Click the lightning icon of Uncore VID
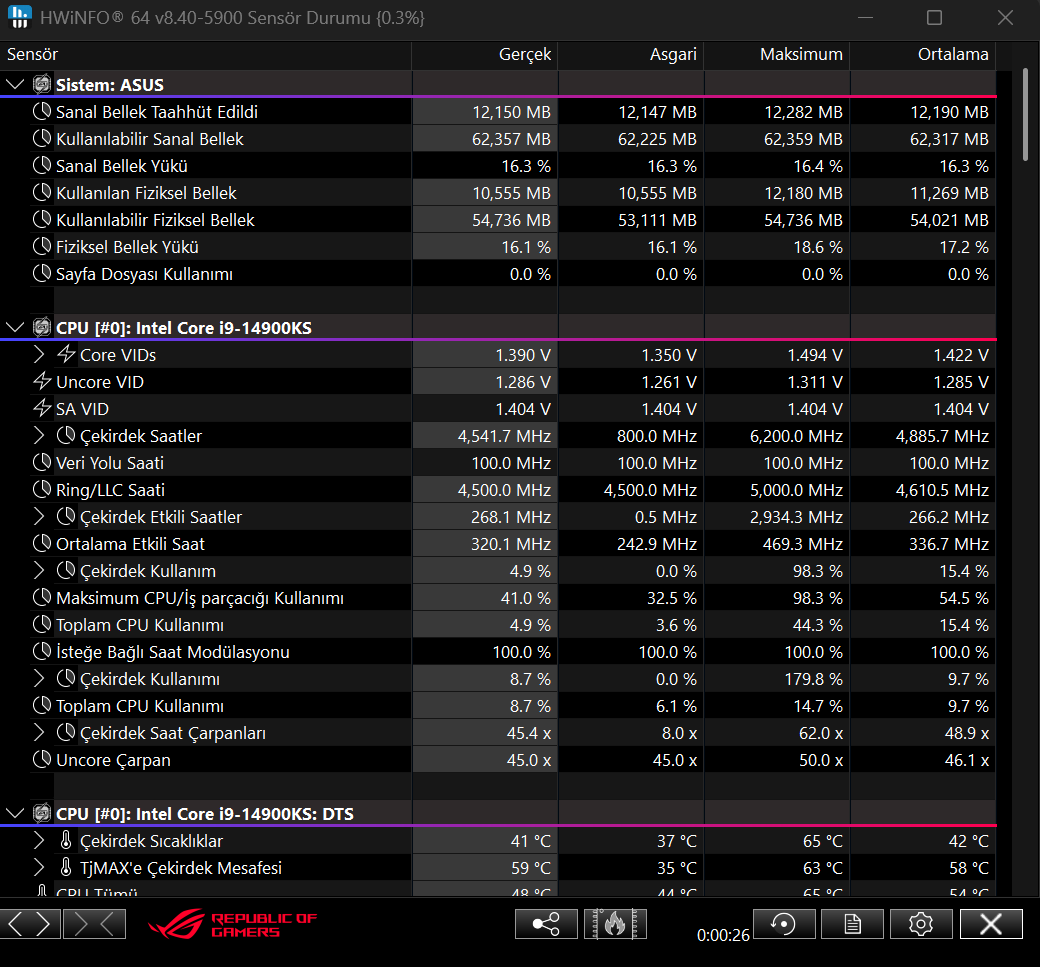Screen dimensions: 1040x967 (x=42, y=381)
